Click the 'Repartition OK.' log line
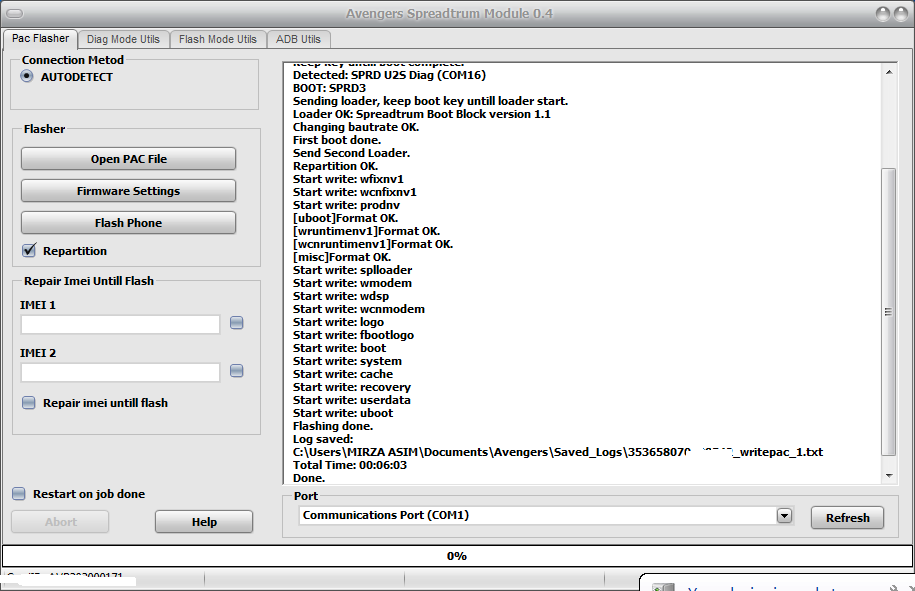Screen dimensions: 915x591 click(x=335, y=166)
